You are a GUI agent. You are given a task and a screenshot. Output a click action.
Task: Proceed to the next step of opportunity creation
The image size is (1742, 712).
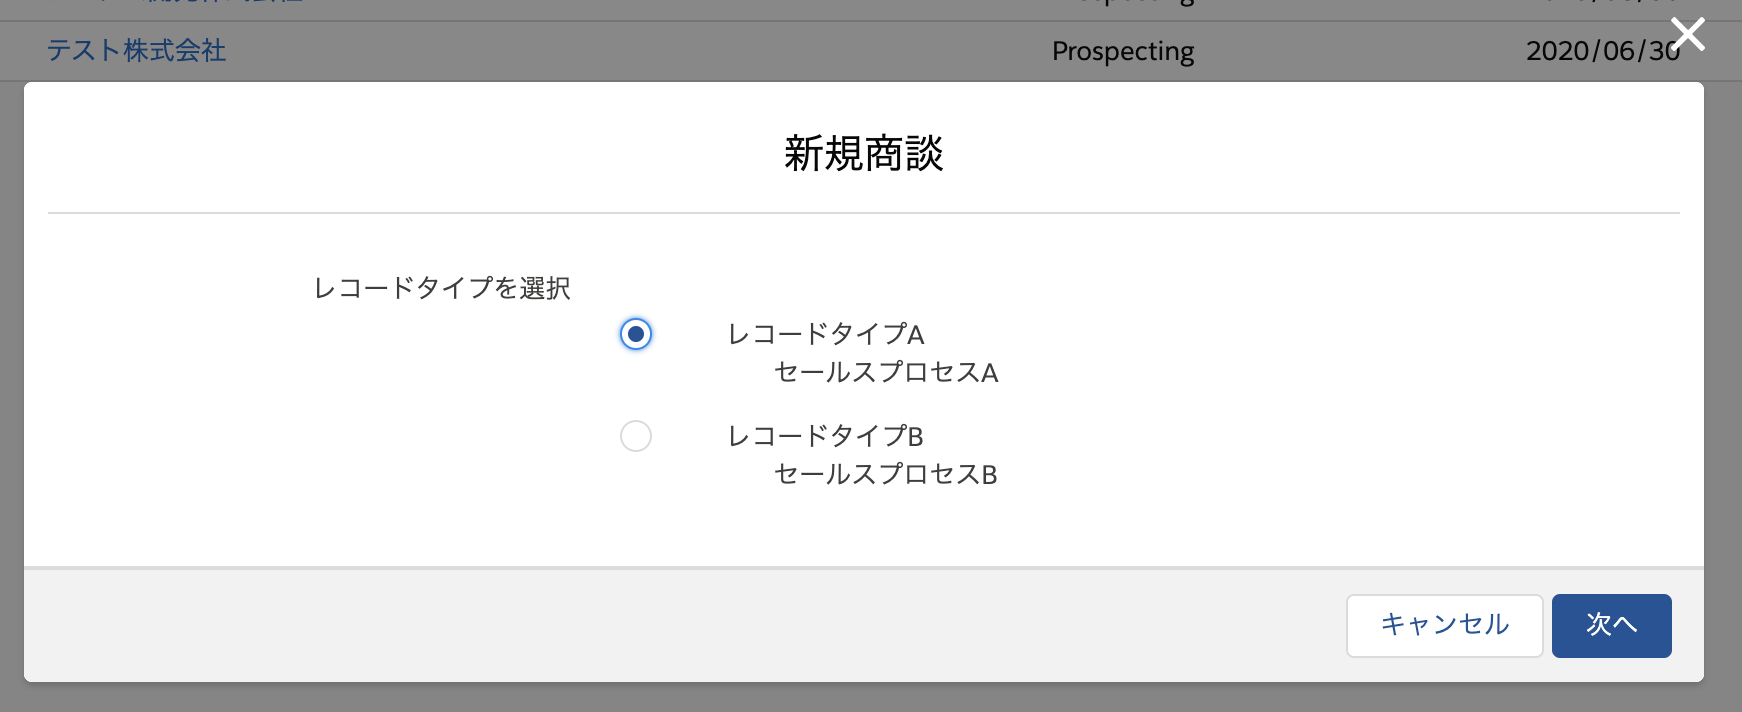click(x=1611, y=624)
